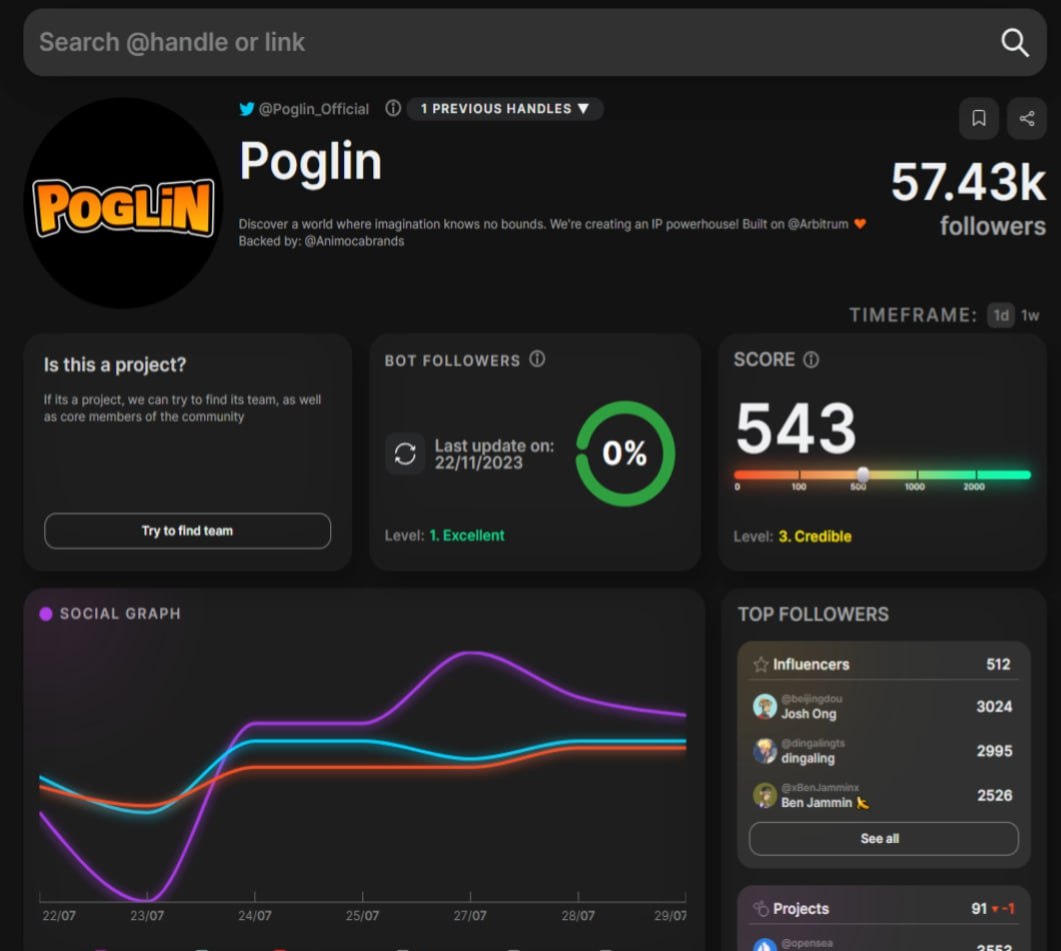Screen dimensions: 1061x951
Task: Click the @Arbitrum mention in bio
Action: point(817,224)
